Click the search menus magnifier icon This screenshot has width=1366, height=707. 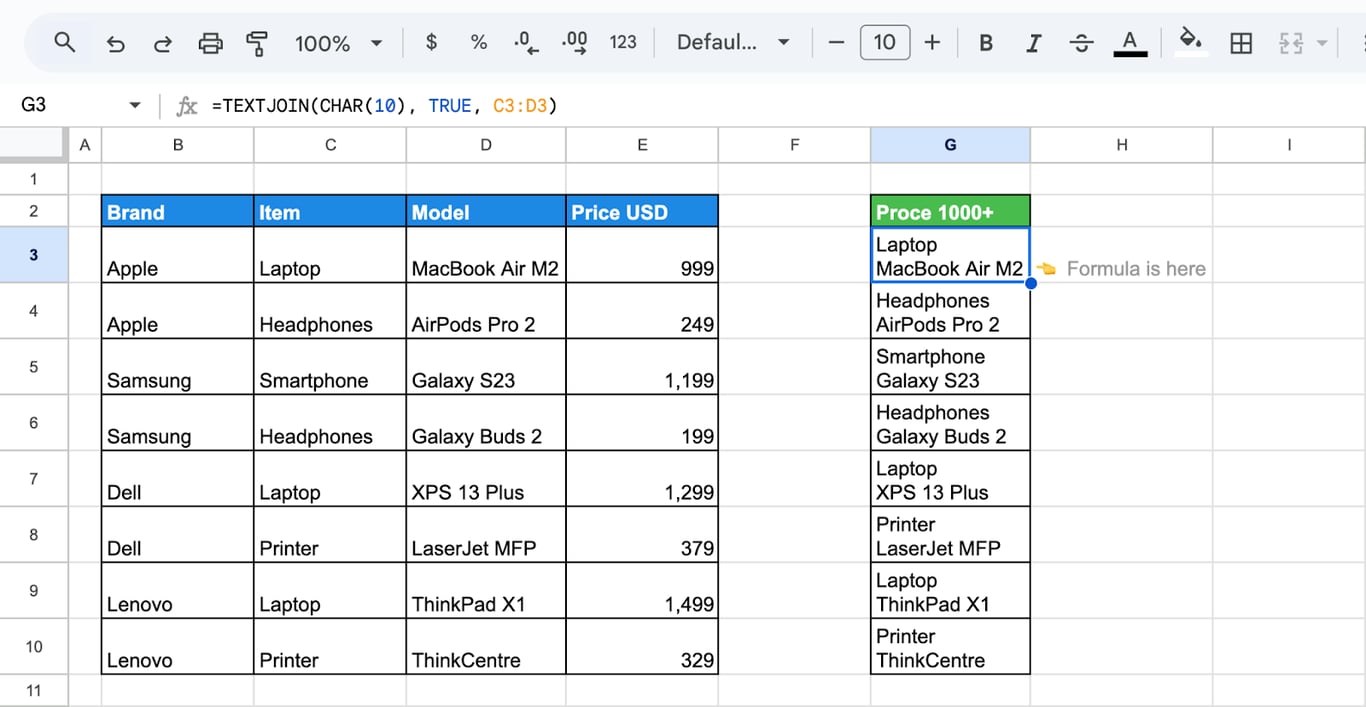65,42
